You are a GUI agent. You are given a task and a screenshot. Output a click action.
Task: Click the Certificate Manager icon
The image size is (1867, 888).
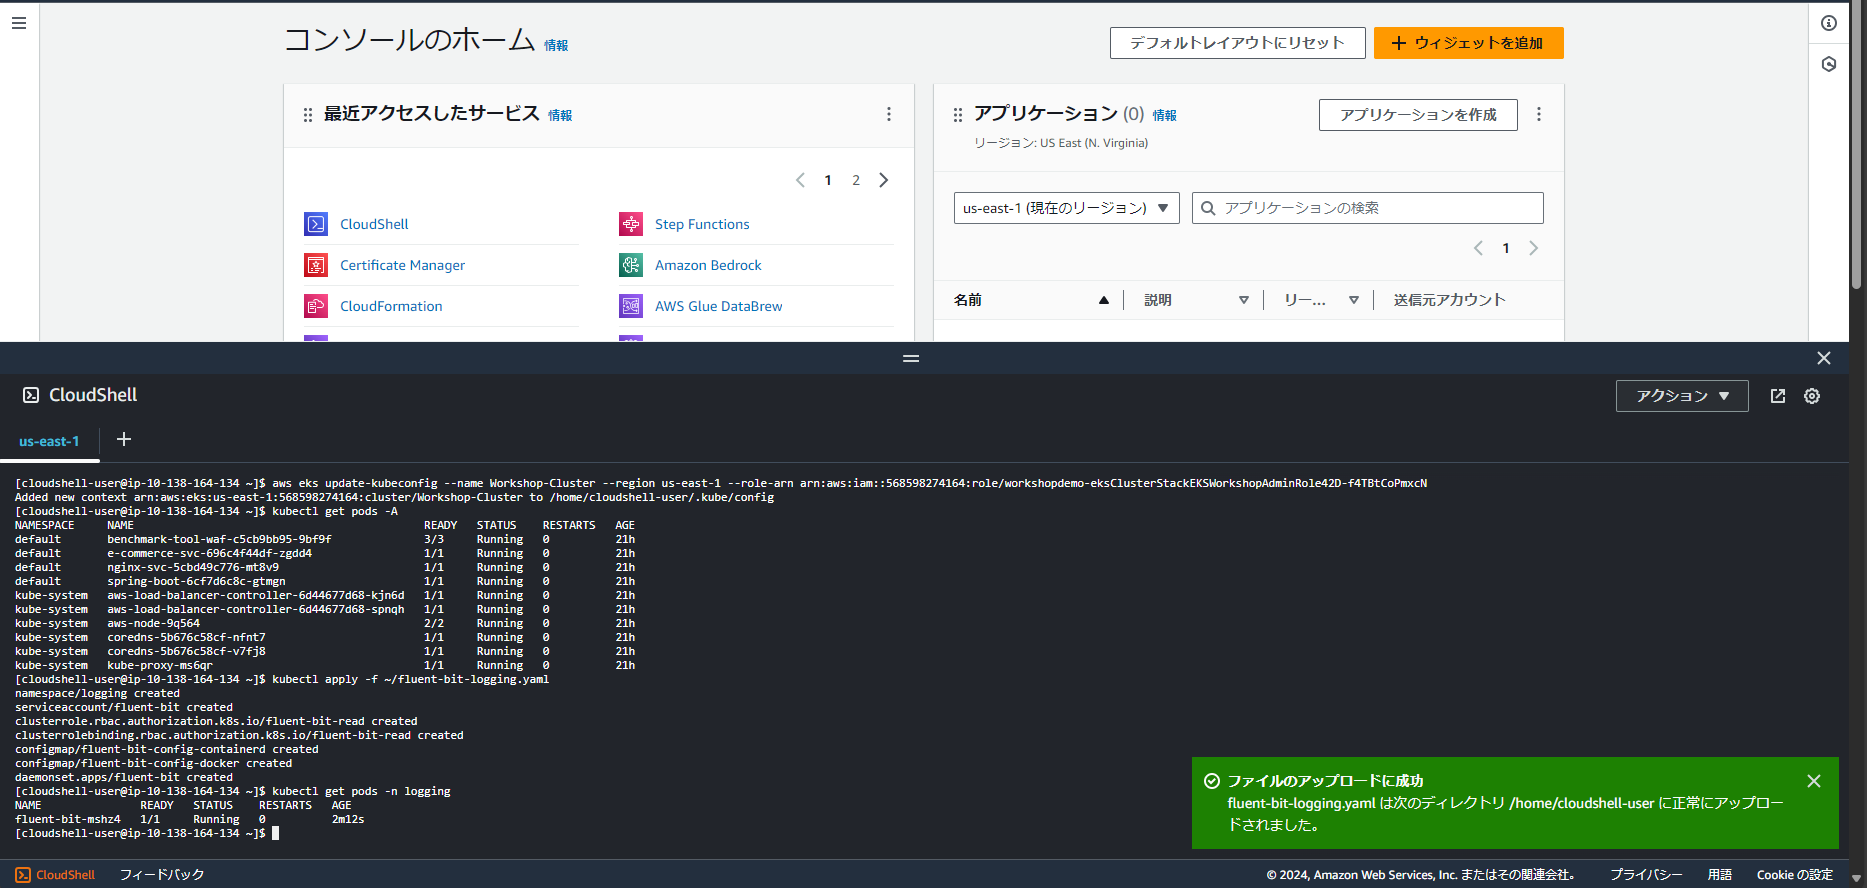316,265
